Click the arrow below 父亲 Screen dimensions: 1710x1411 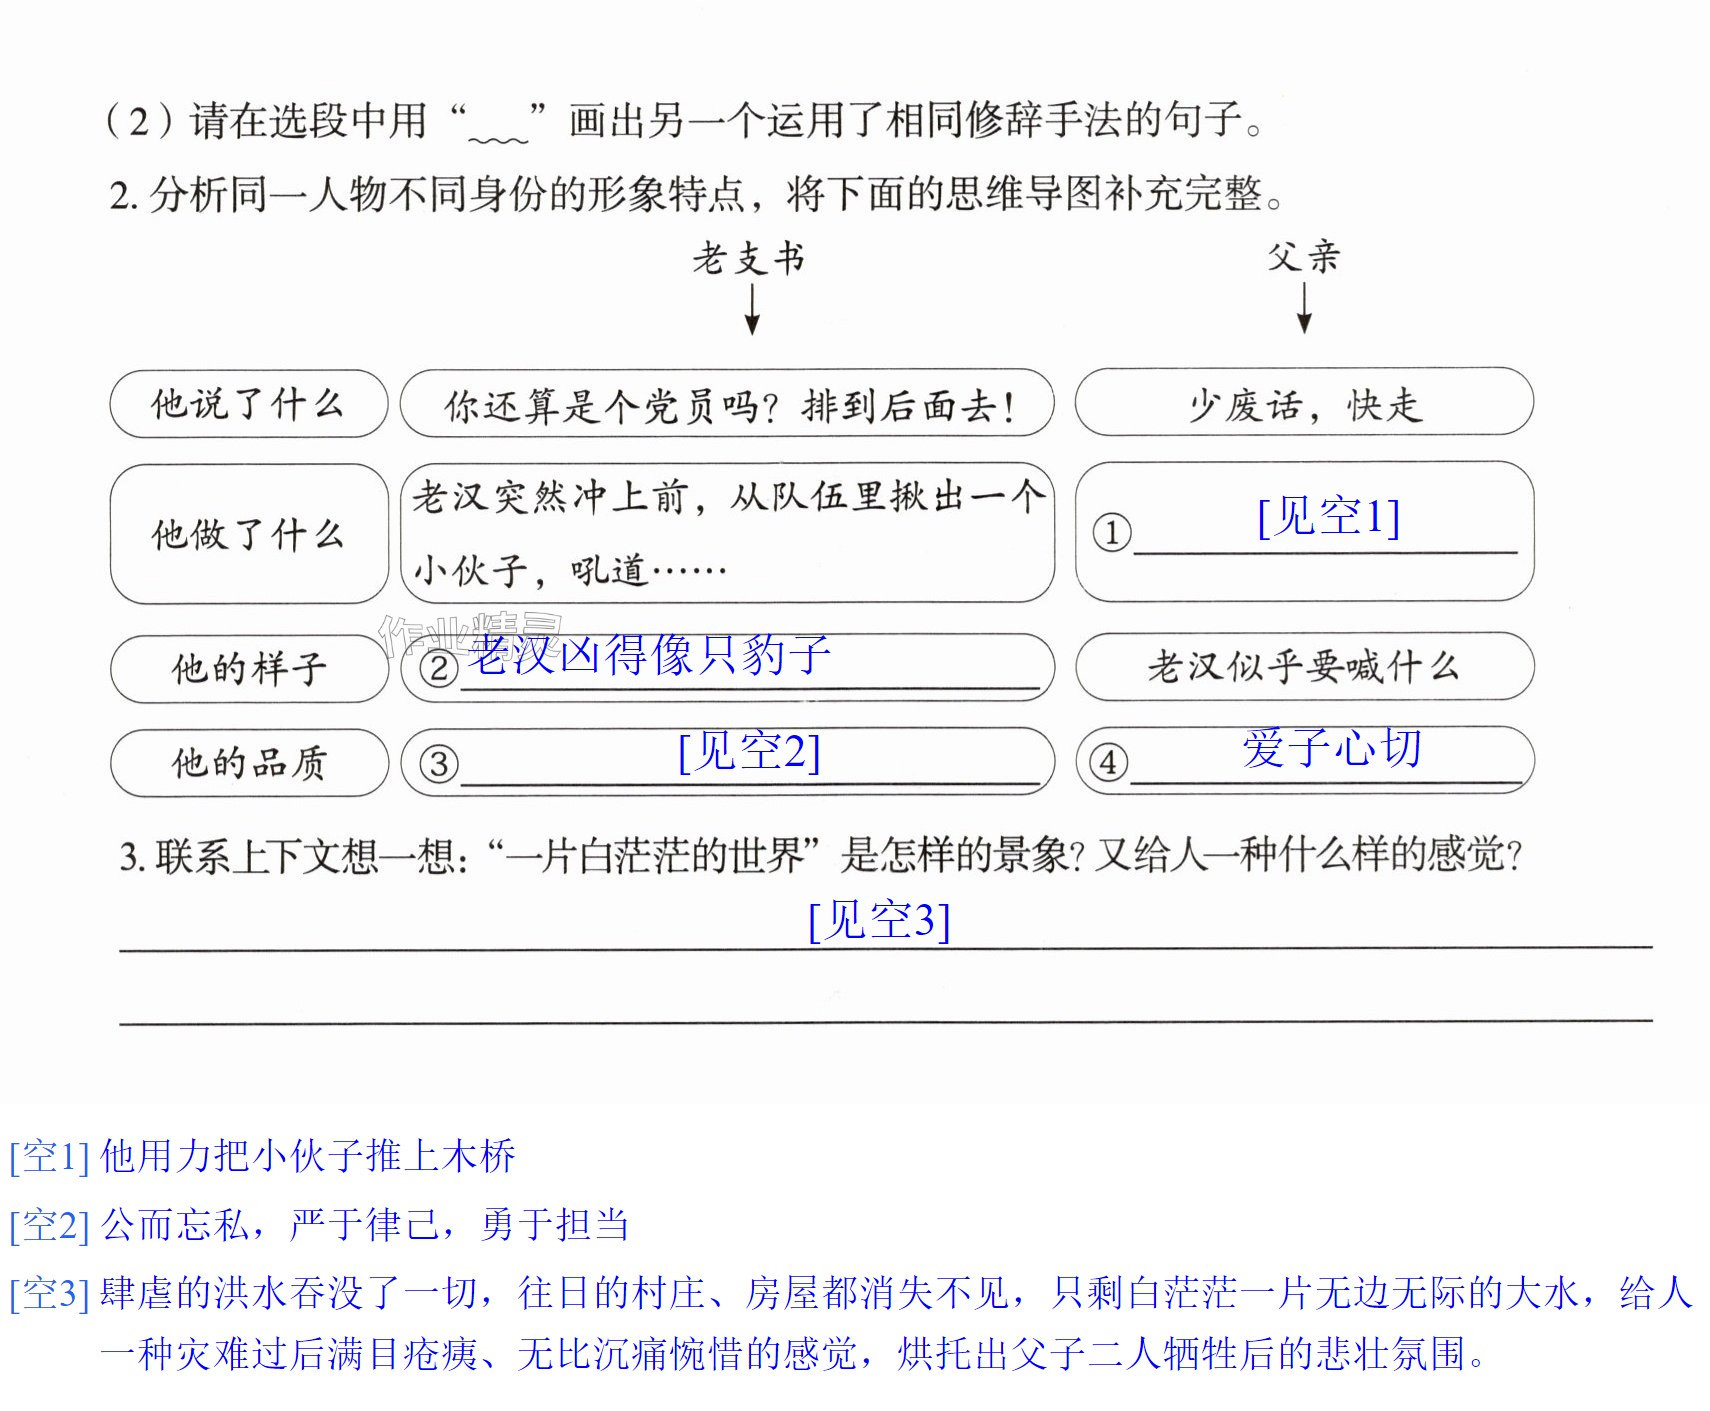(x=1304, y=307)
